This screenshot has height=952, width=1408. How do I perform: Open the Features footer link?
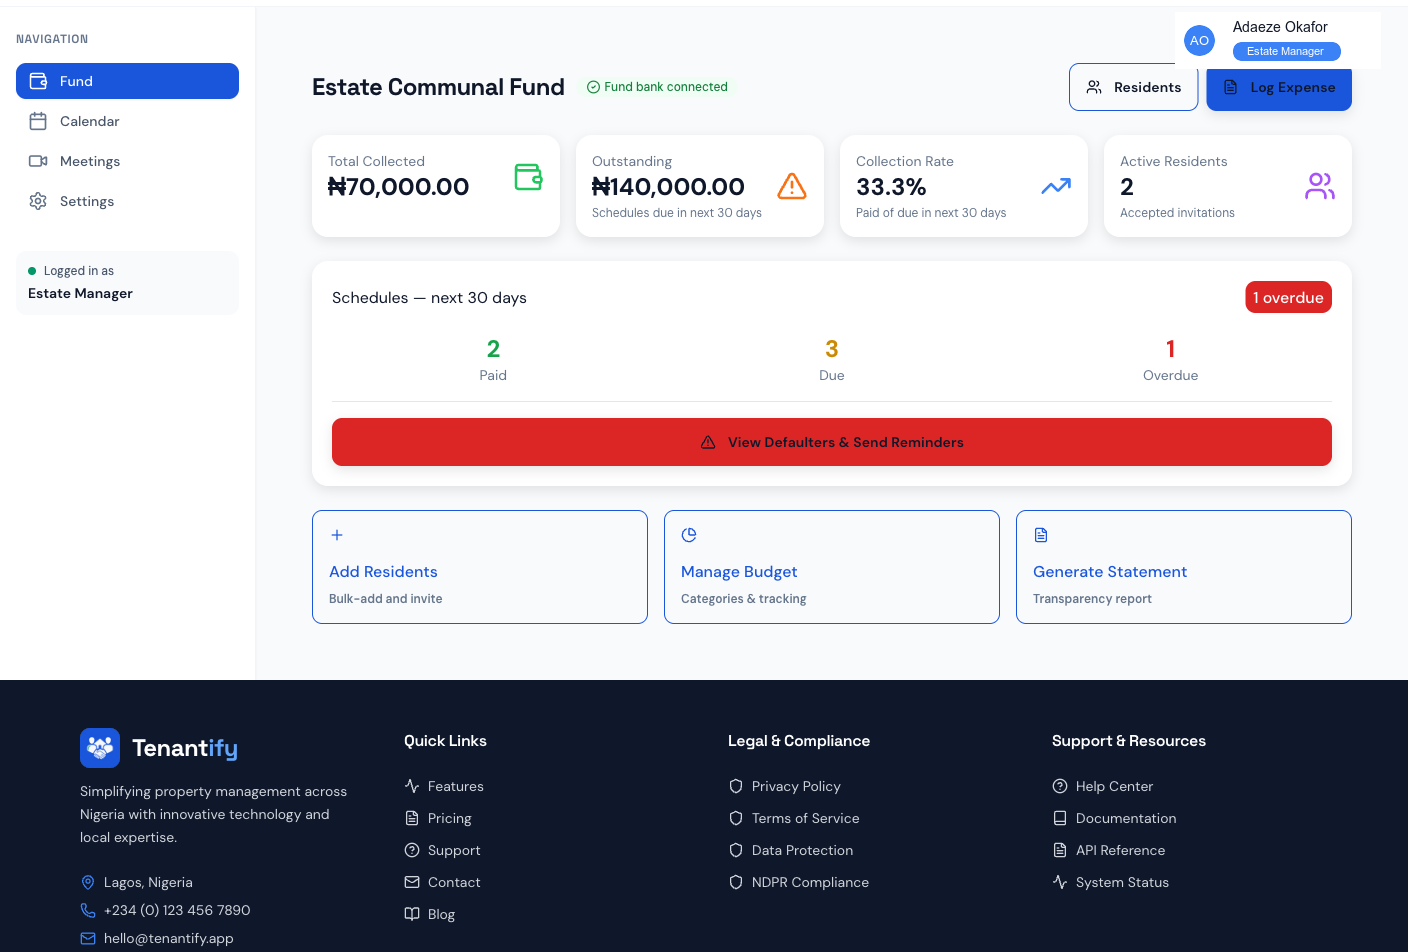pos(456,786)
